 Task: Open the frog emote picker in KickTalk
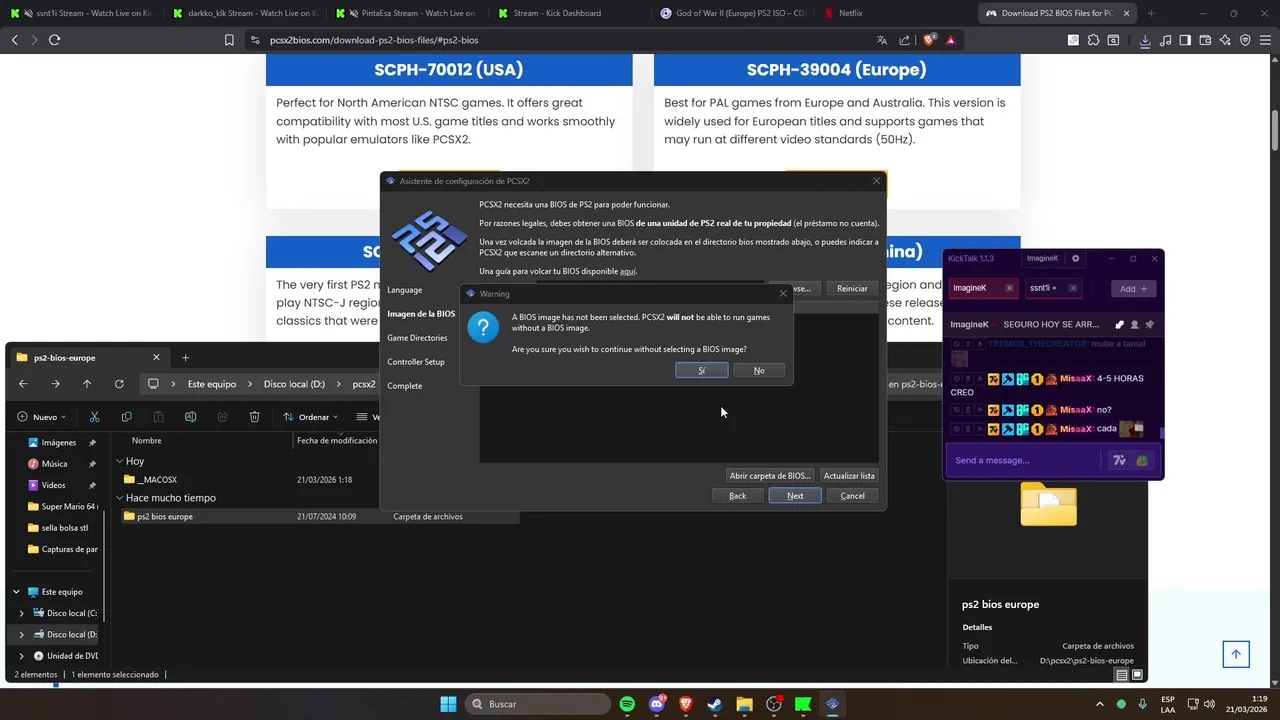pos(1142,460)
